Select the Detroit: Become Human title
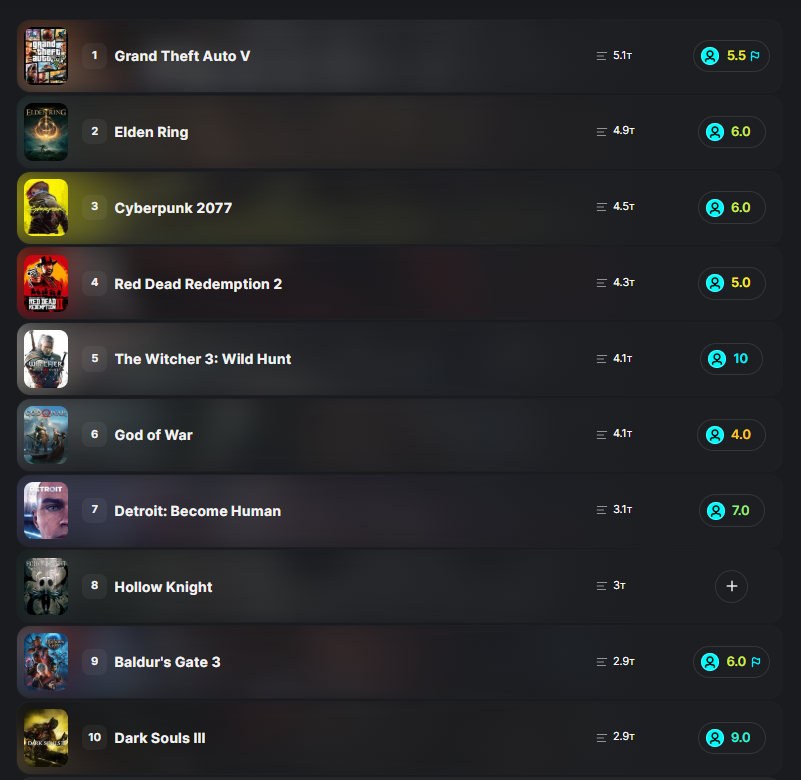This screenshot has height=780, width=801. pyautogui.click(x=197, y=511)
